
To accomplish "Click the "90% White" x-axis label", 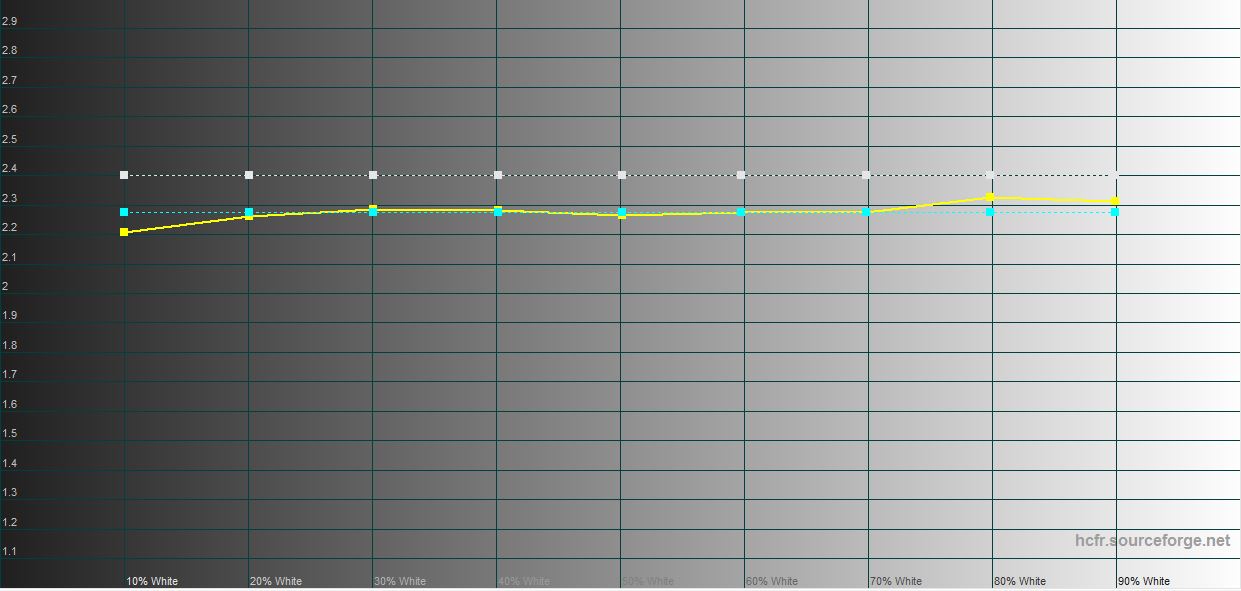I will pyautogui.click(x=1144, y=581).
